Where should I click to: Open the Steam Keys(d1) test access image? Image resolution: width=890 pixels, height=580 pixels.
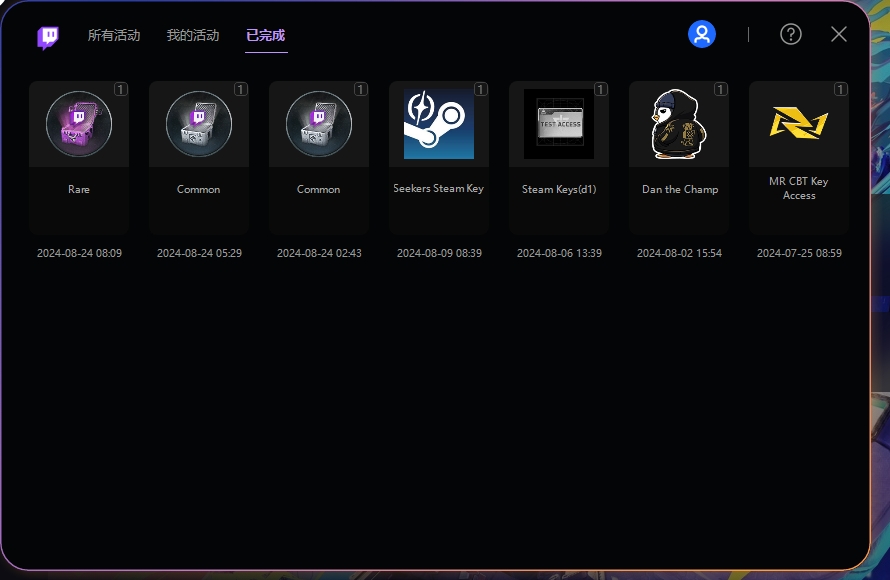coord(559,124)
